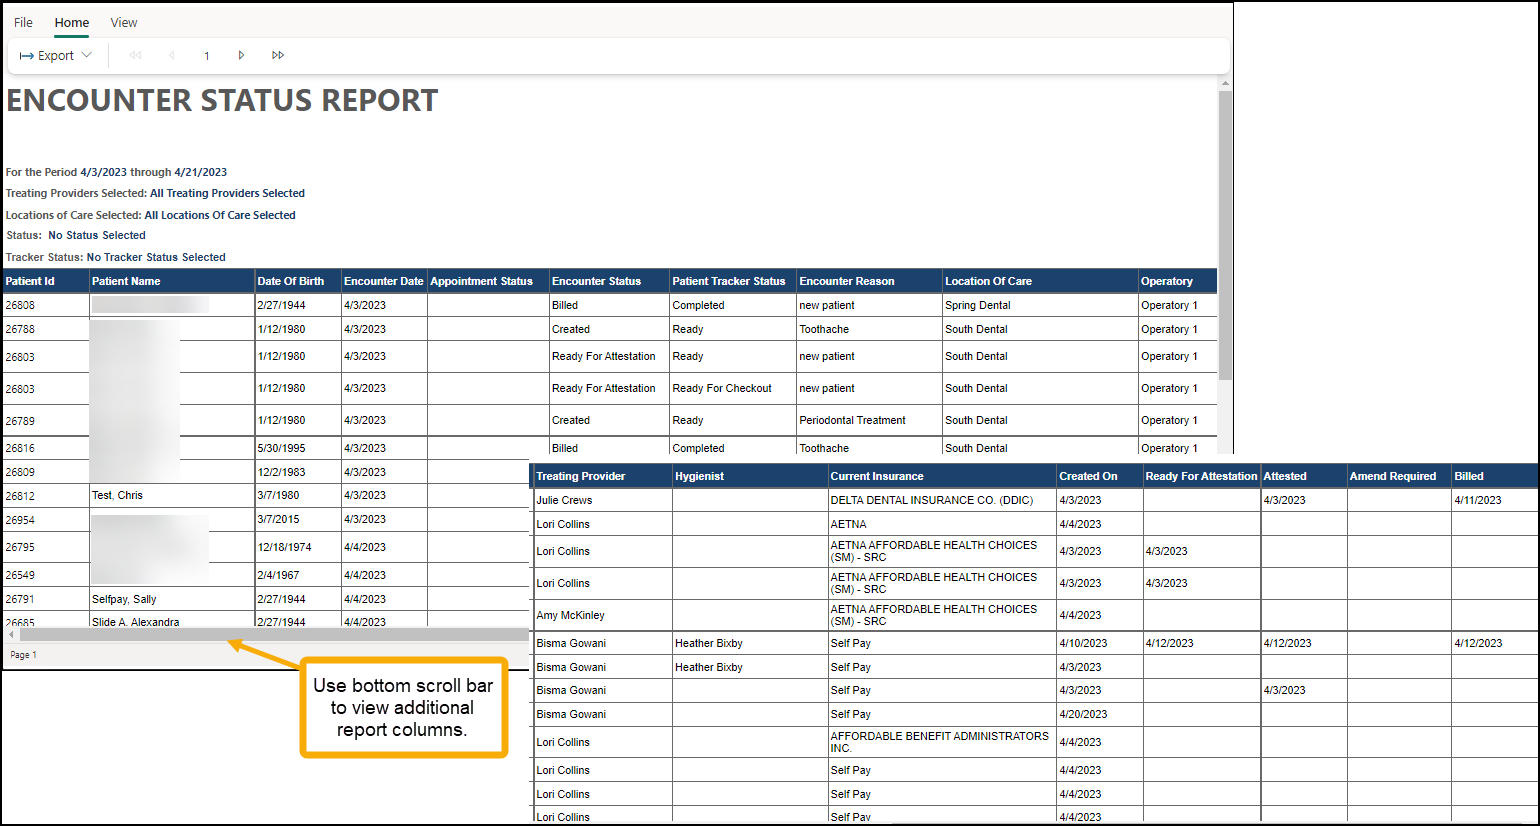Click Periodontal Treatment encounter reason

tap(852, 420)
